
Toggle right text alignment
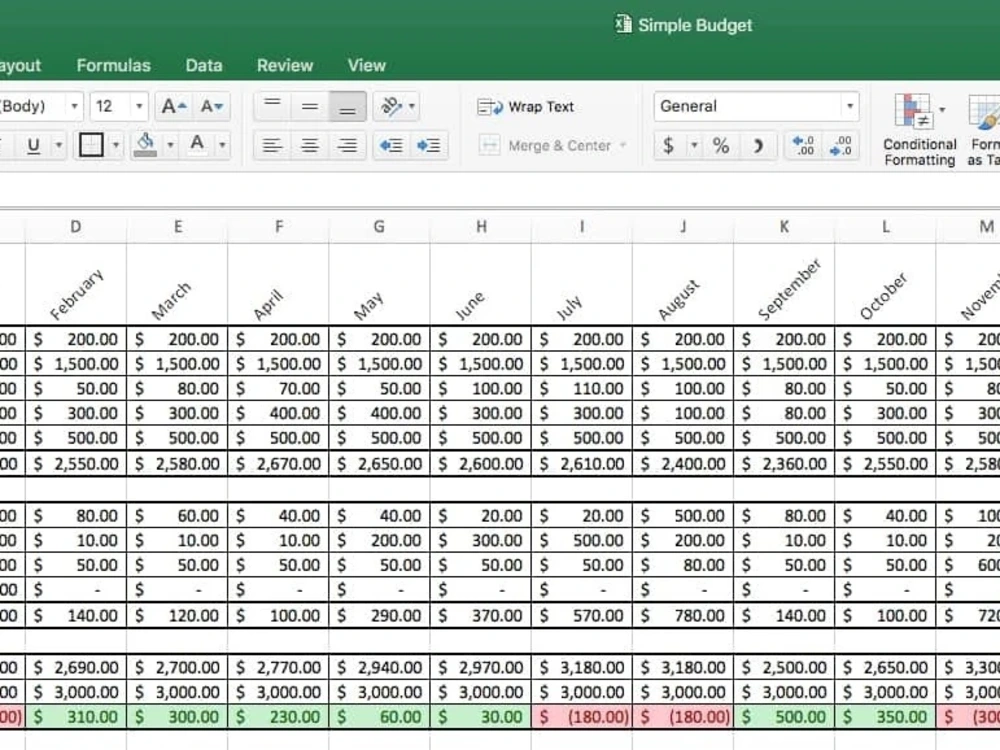[347, 145]
